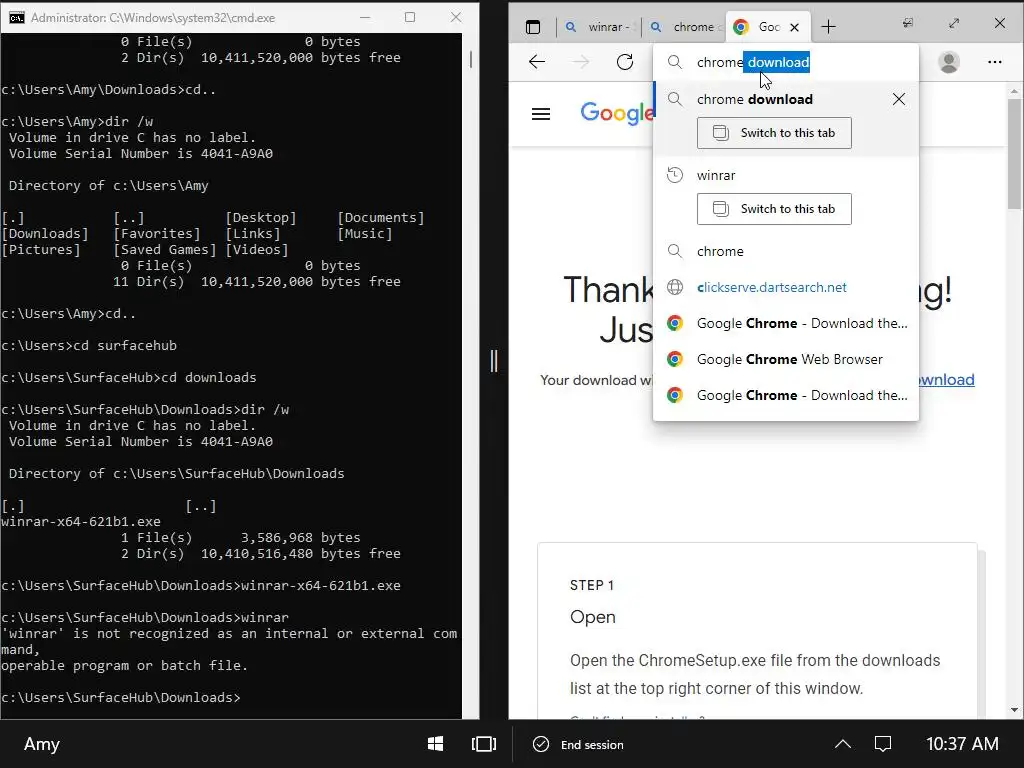Click the cmd window scrollbar thumb
The width and height of the screenshot is (1024, 768).
[x=471, y=59]
